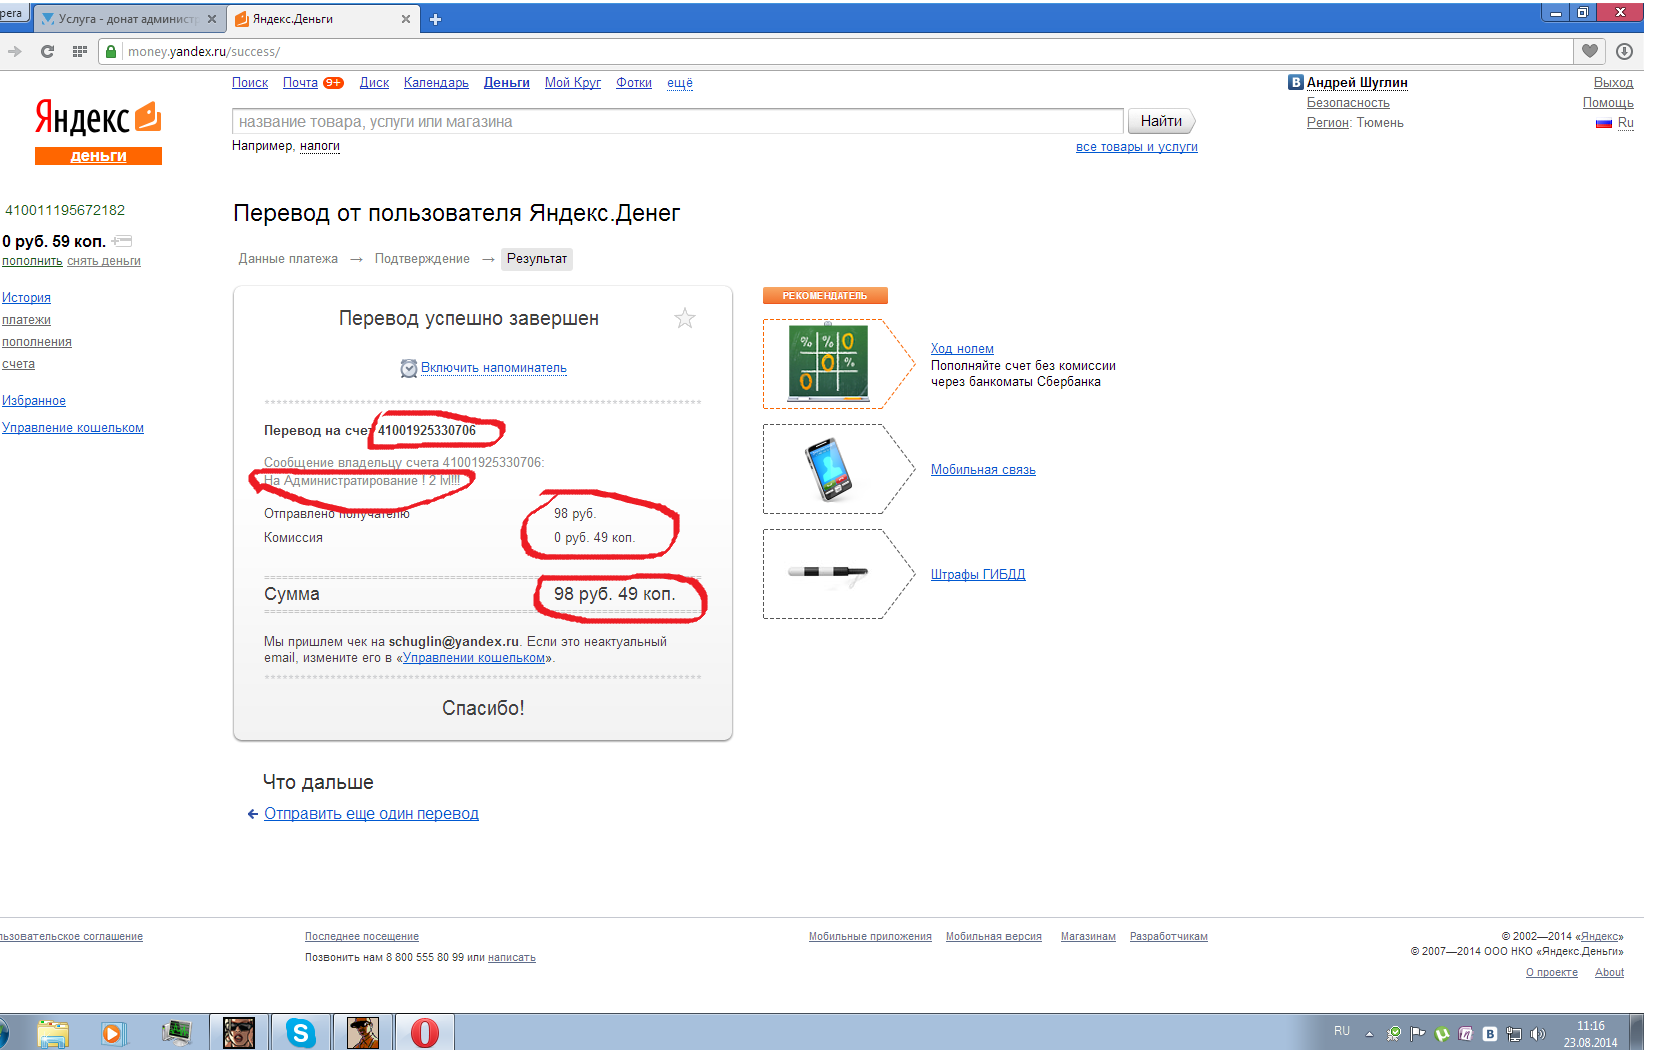
Task: Click the Ход нолем link
Action: [x=962, y=349]
